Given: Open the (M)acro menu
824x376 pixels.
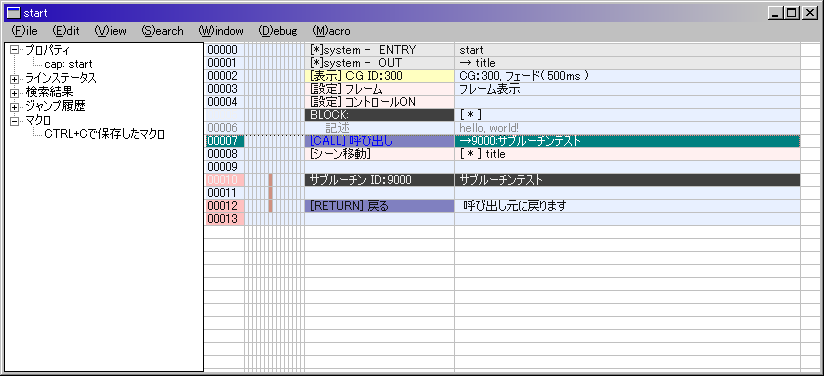Looking at the screenshot, I should 331,31.
